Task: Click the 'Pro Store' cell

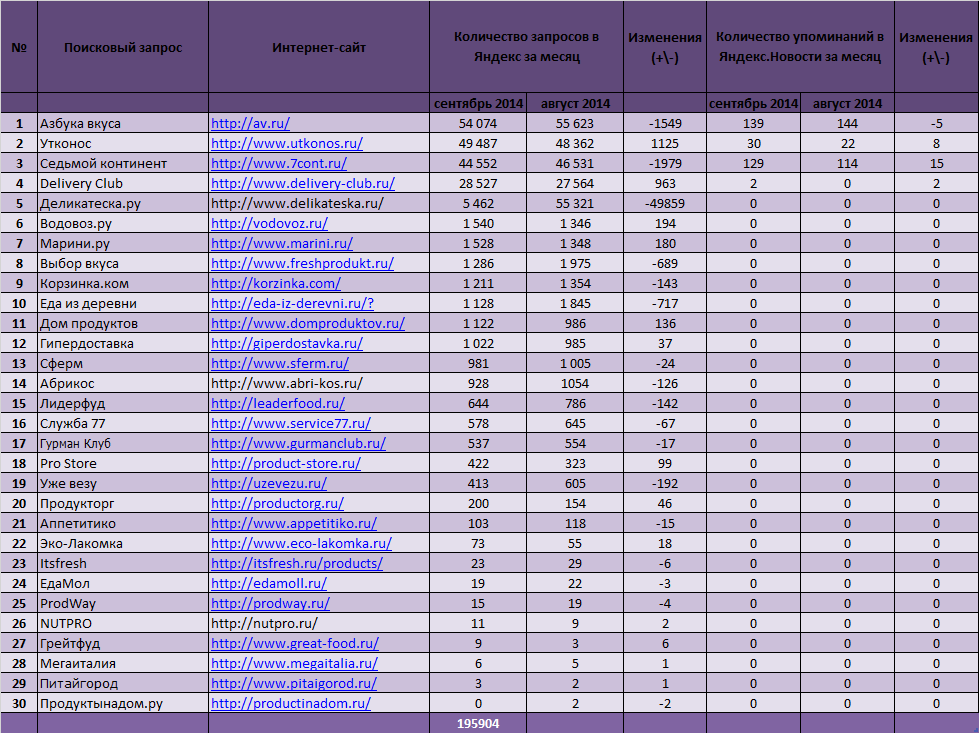Action: point(123,463)
